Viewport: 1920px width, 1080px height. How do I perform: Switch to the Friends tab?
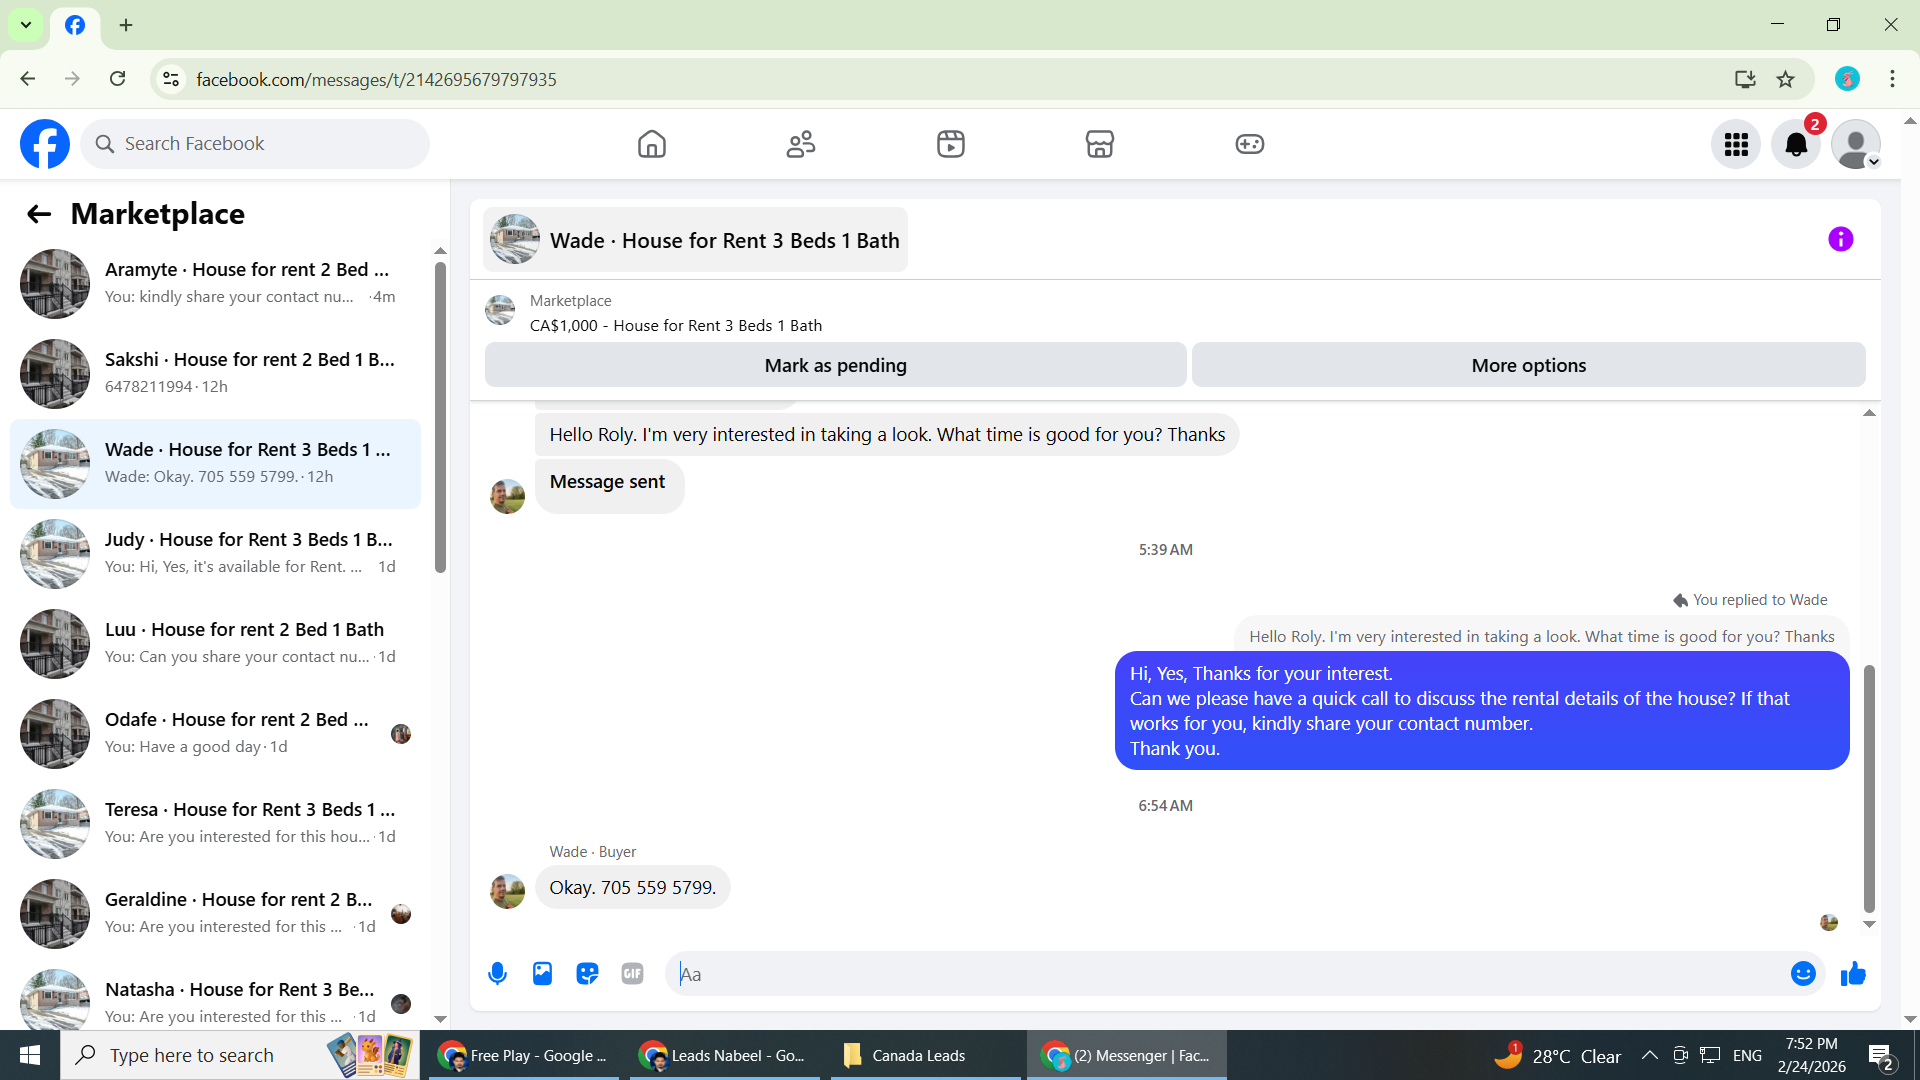[x=801, y=145]
